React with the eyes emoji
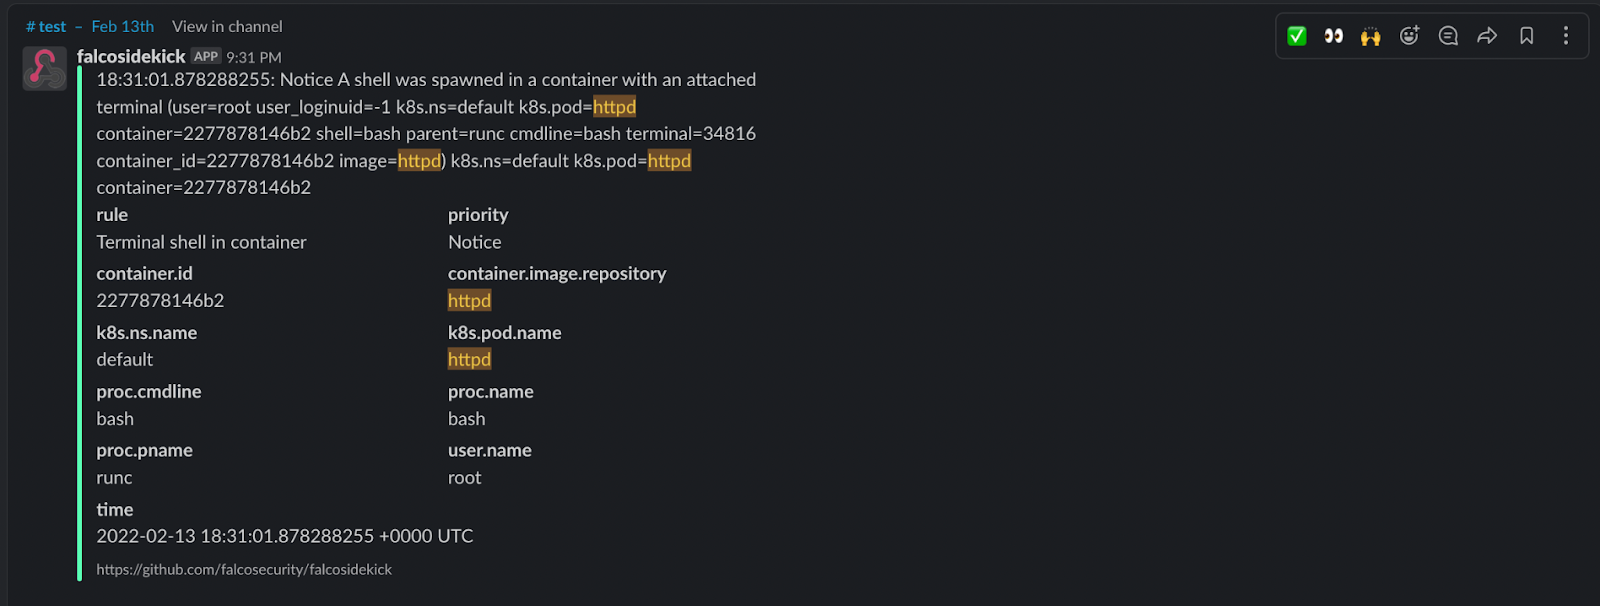 1333,36
